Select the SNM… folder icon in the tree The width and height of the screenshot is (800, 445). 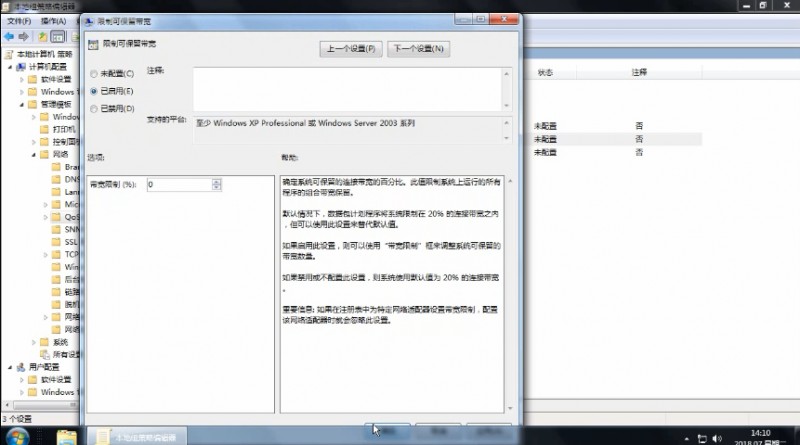tap(56, 229)
